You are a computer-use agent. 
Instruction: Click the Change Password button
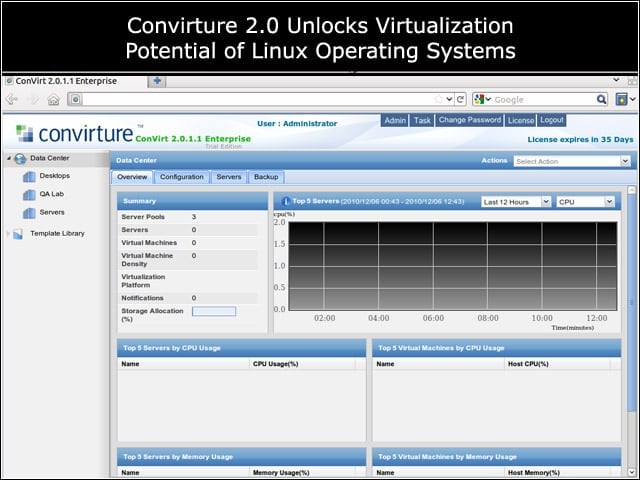(x=469, y=120)
